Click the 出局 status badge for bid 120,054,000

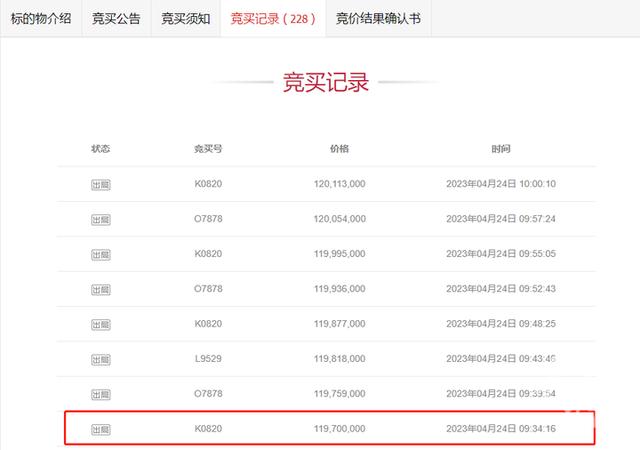(100, 219)
